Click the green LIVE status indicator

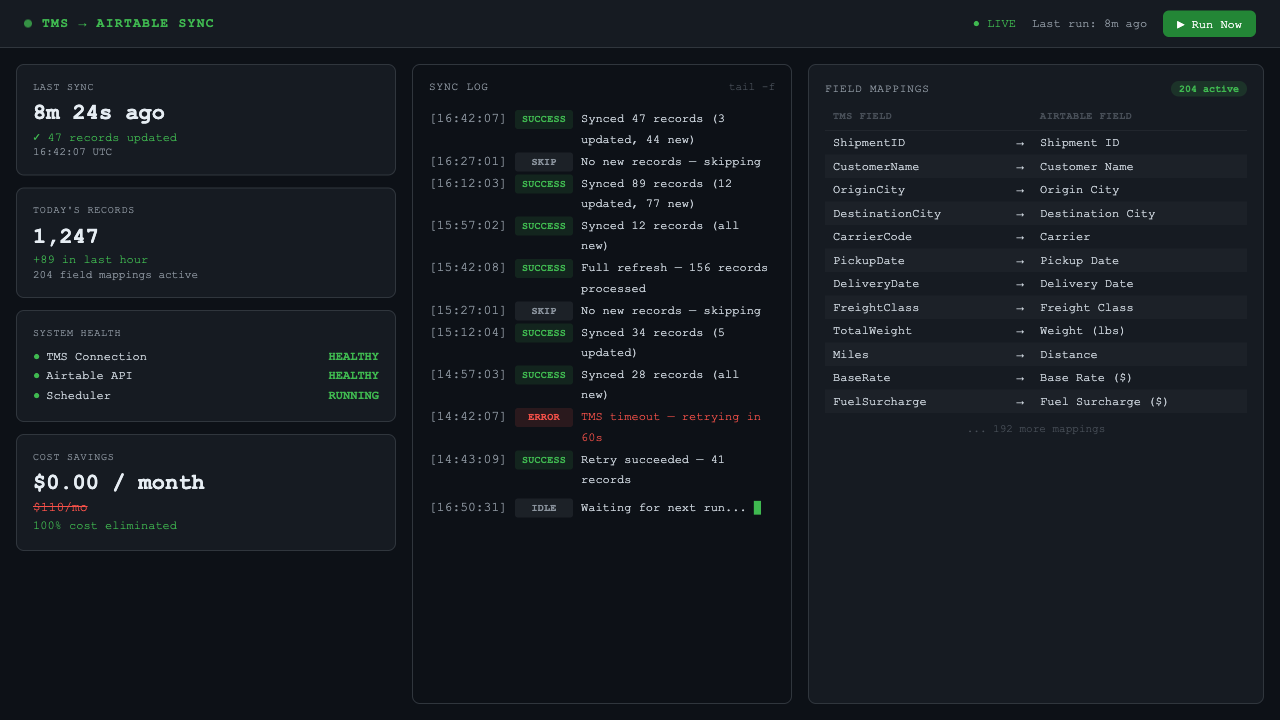click(994, 24)
